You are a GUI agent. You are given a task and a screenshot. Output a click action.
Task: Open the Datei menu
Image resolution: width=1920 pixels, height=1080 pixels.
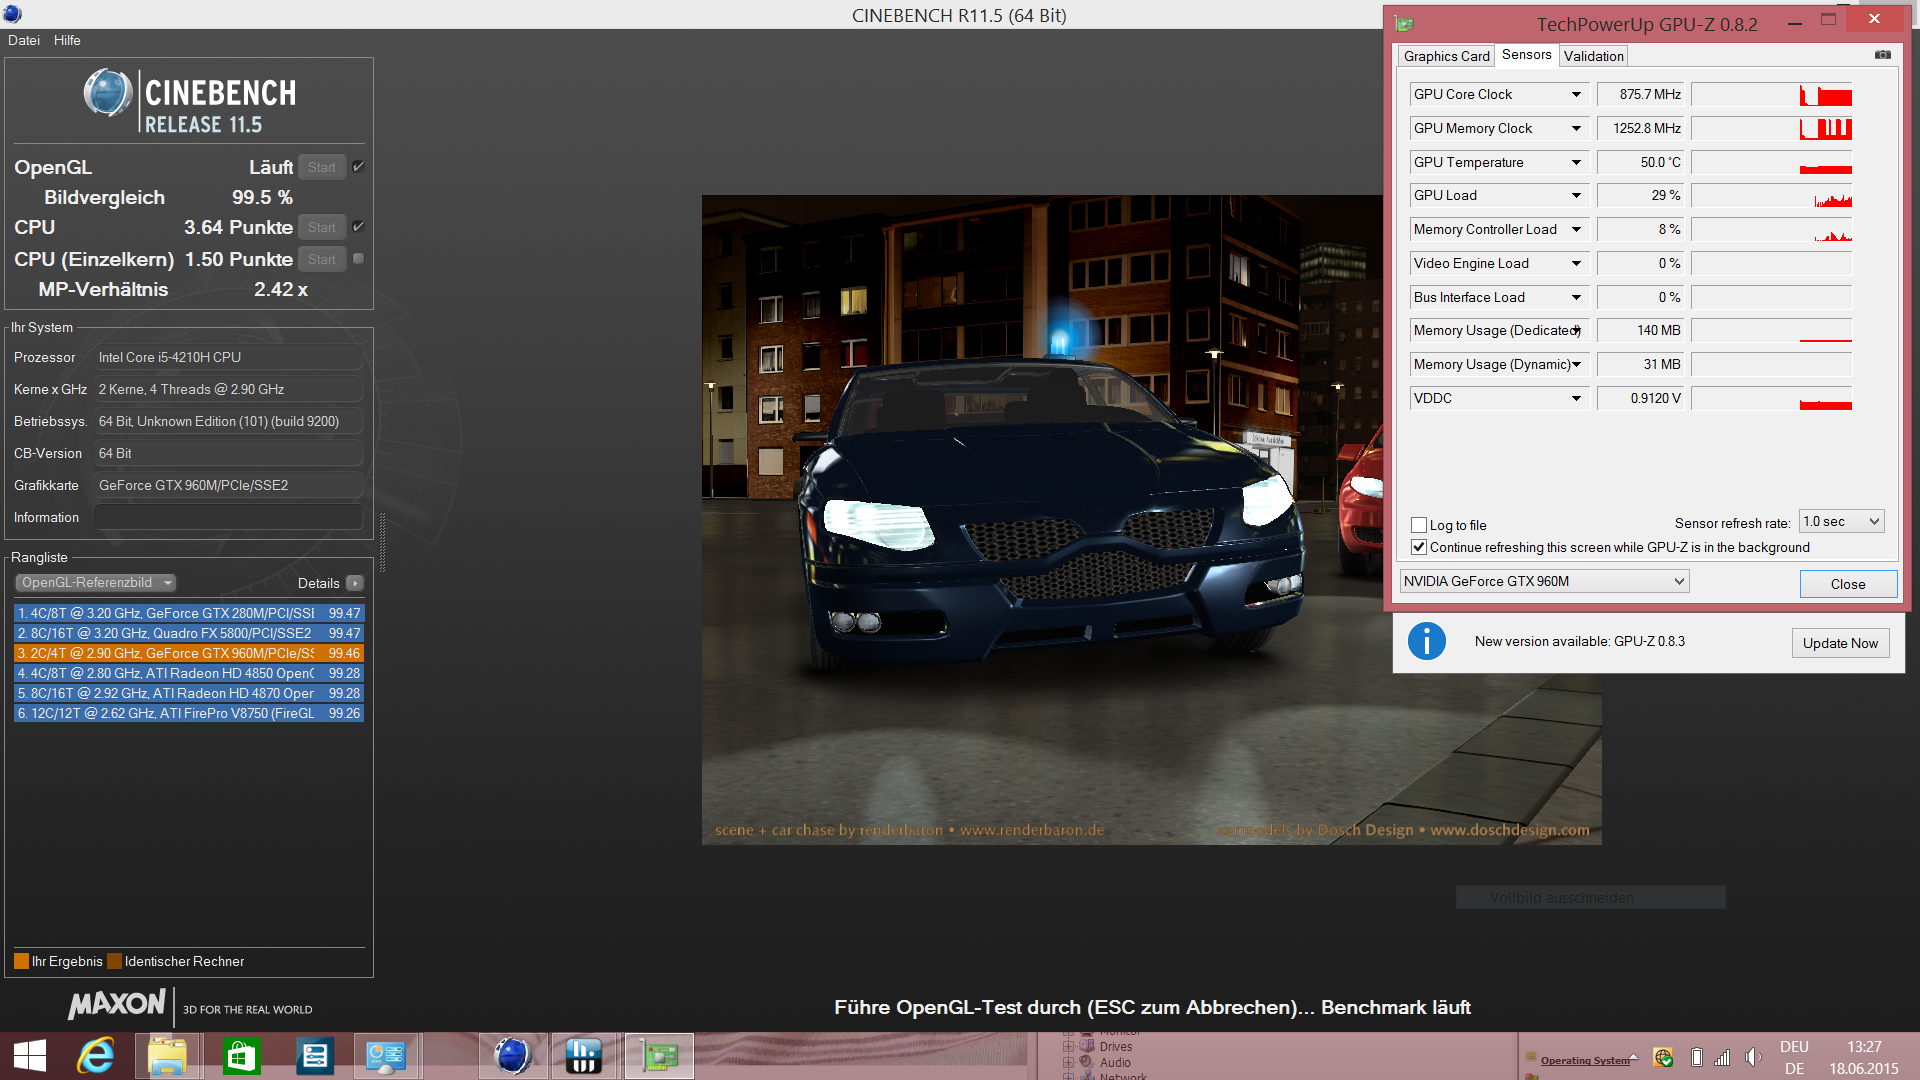24,40
